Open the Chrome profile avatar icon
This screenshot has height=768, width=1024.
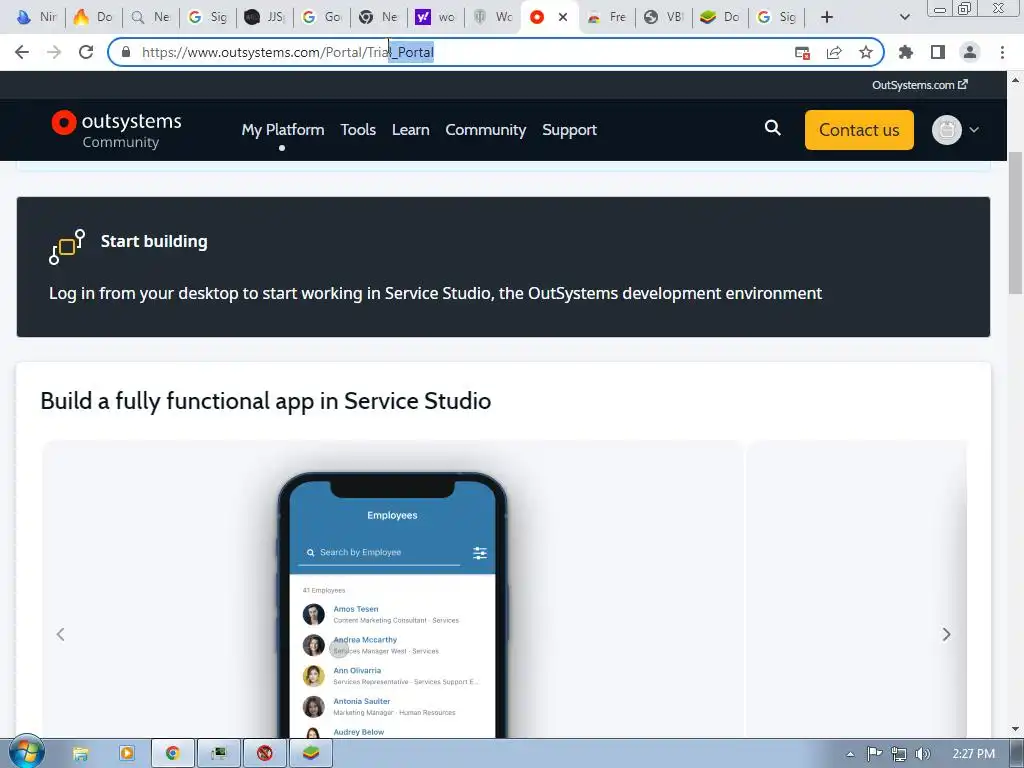click(x=970, y=52)
